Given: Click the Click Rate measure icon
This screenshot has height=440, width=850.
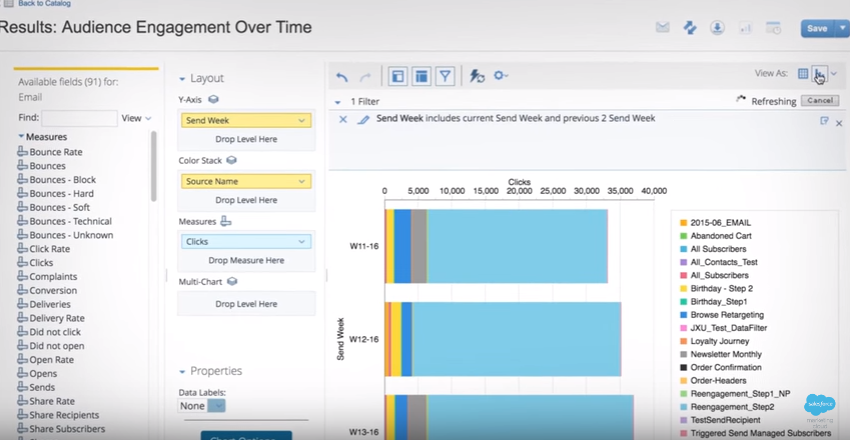Looking at the screenshot, I should 22,249.
